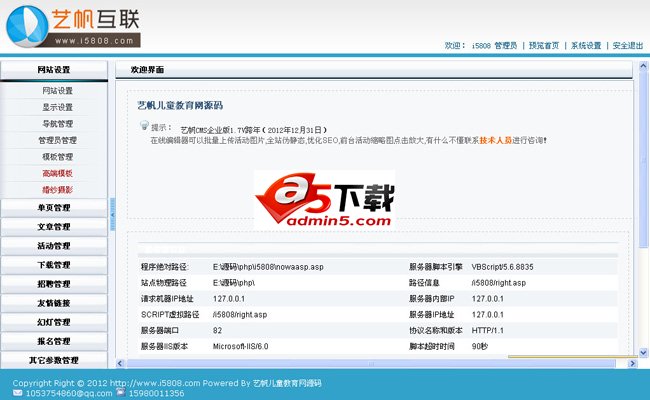Click the HTTP/1.1 protocol value
Image resolution: width=650 pixels, height=400 pixels.
click(x=488, y=331)
